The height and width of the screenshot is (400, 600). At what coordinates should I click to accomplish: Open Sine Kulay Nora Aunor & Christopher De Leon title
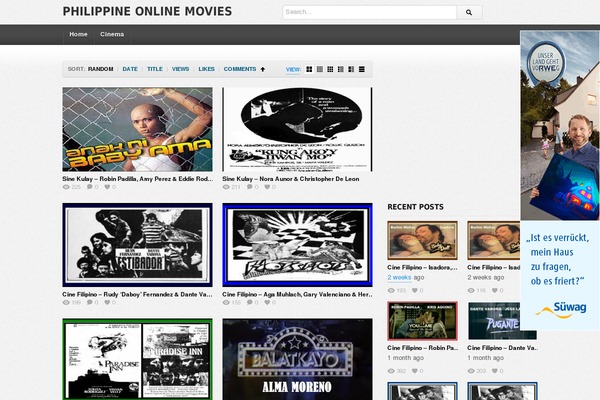(291, 179)
